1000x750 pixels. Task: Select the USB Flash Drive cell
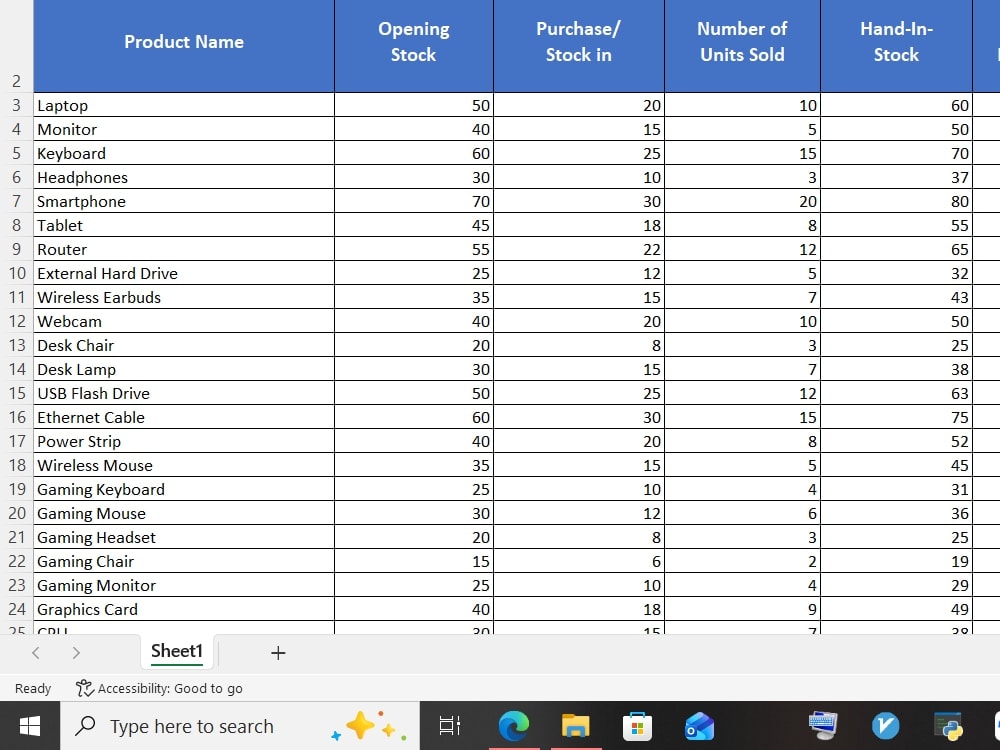click(184, 393)
